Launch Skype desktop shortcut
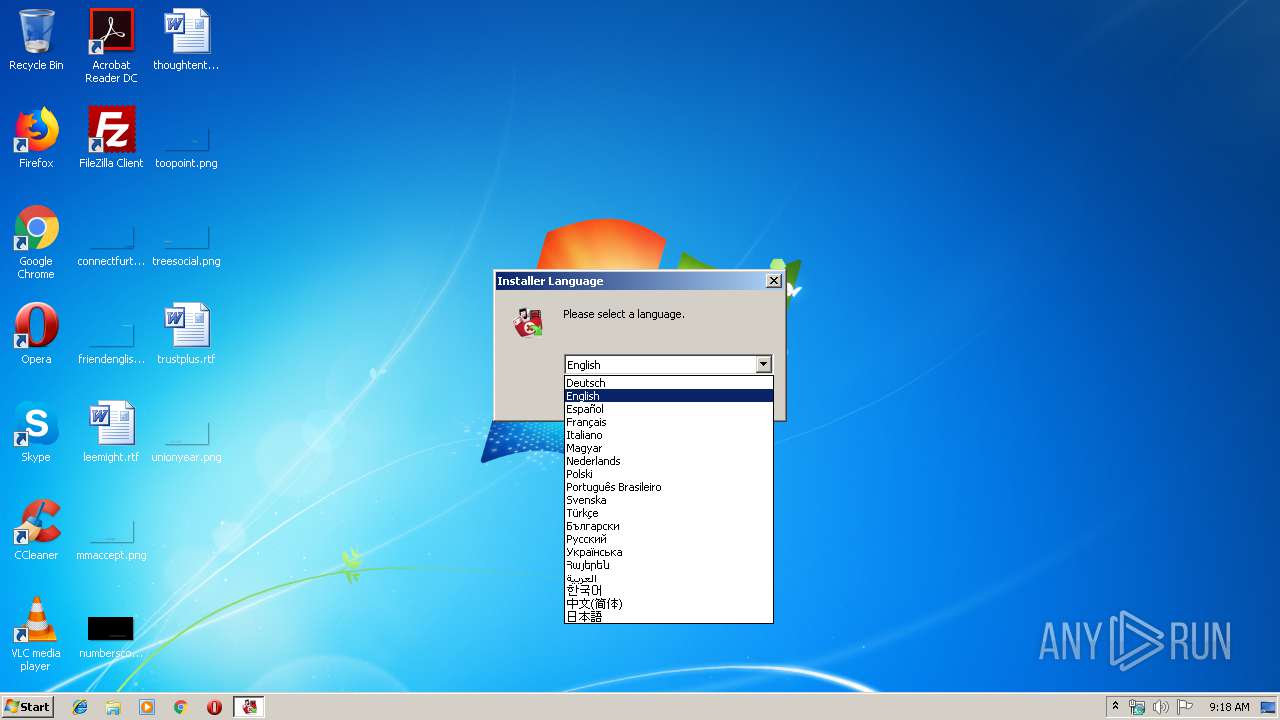1280x720 pixels. click(36, 432)
